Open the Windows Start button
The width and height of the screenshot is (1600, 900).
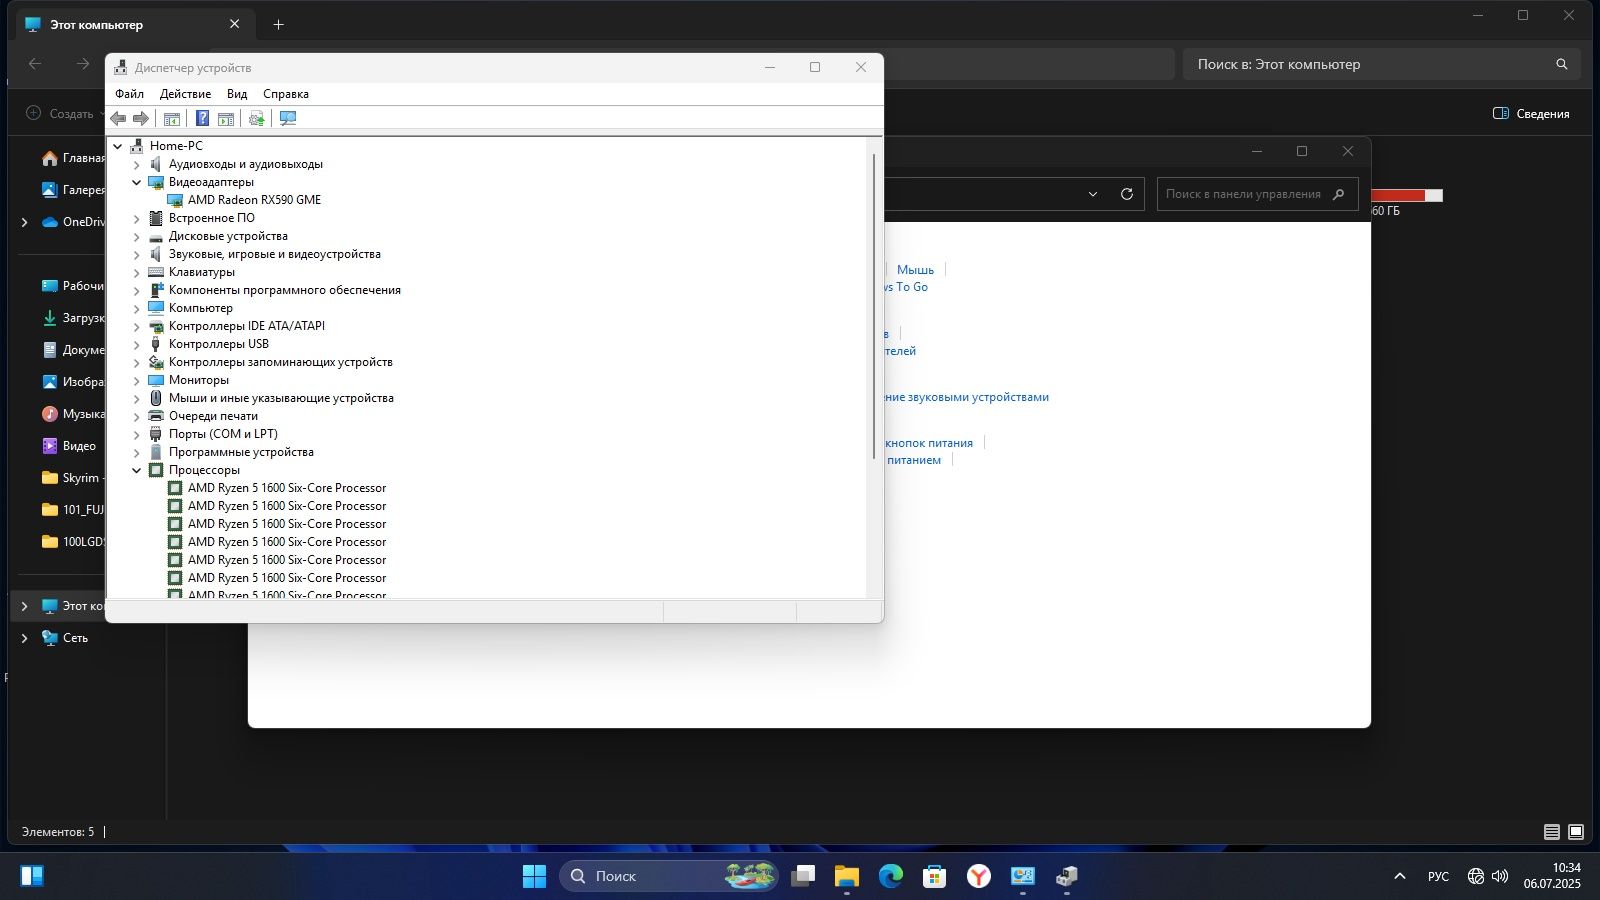point(534,876)
